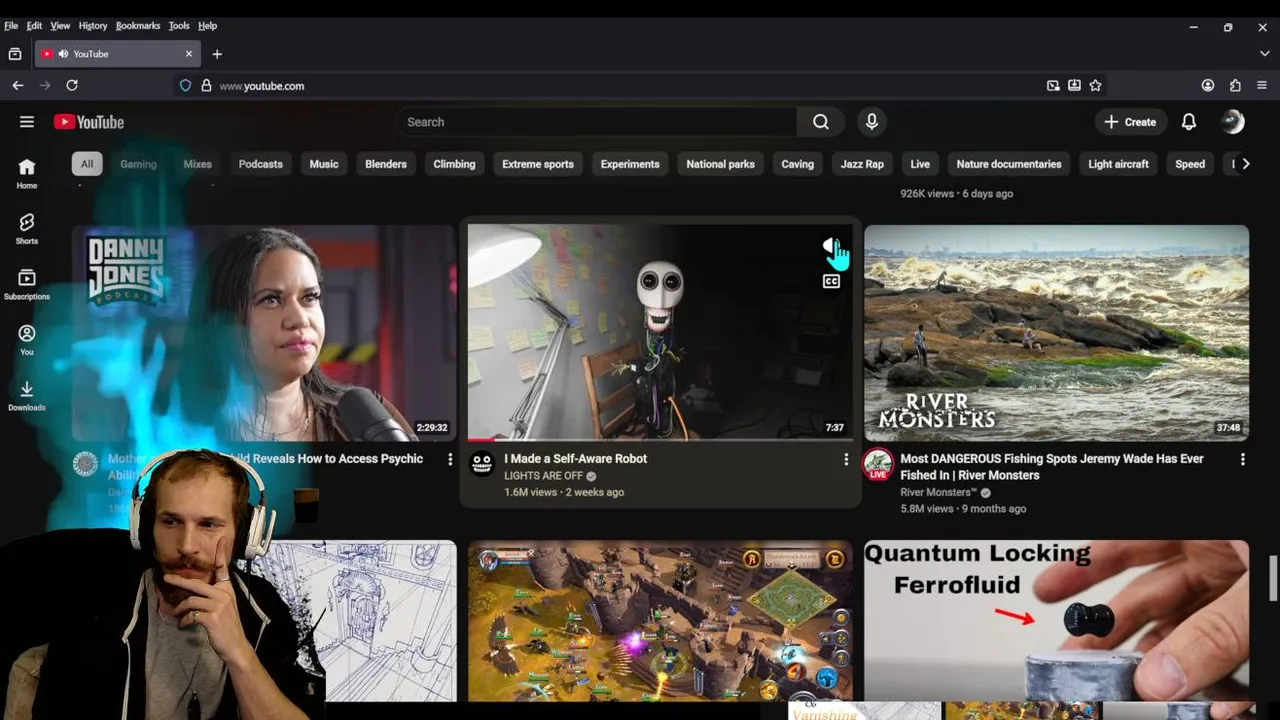This screenshot has width=1280, height=720.
Task: Select the National parks filter chip
Action: tap(720, 164)
